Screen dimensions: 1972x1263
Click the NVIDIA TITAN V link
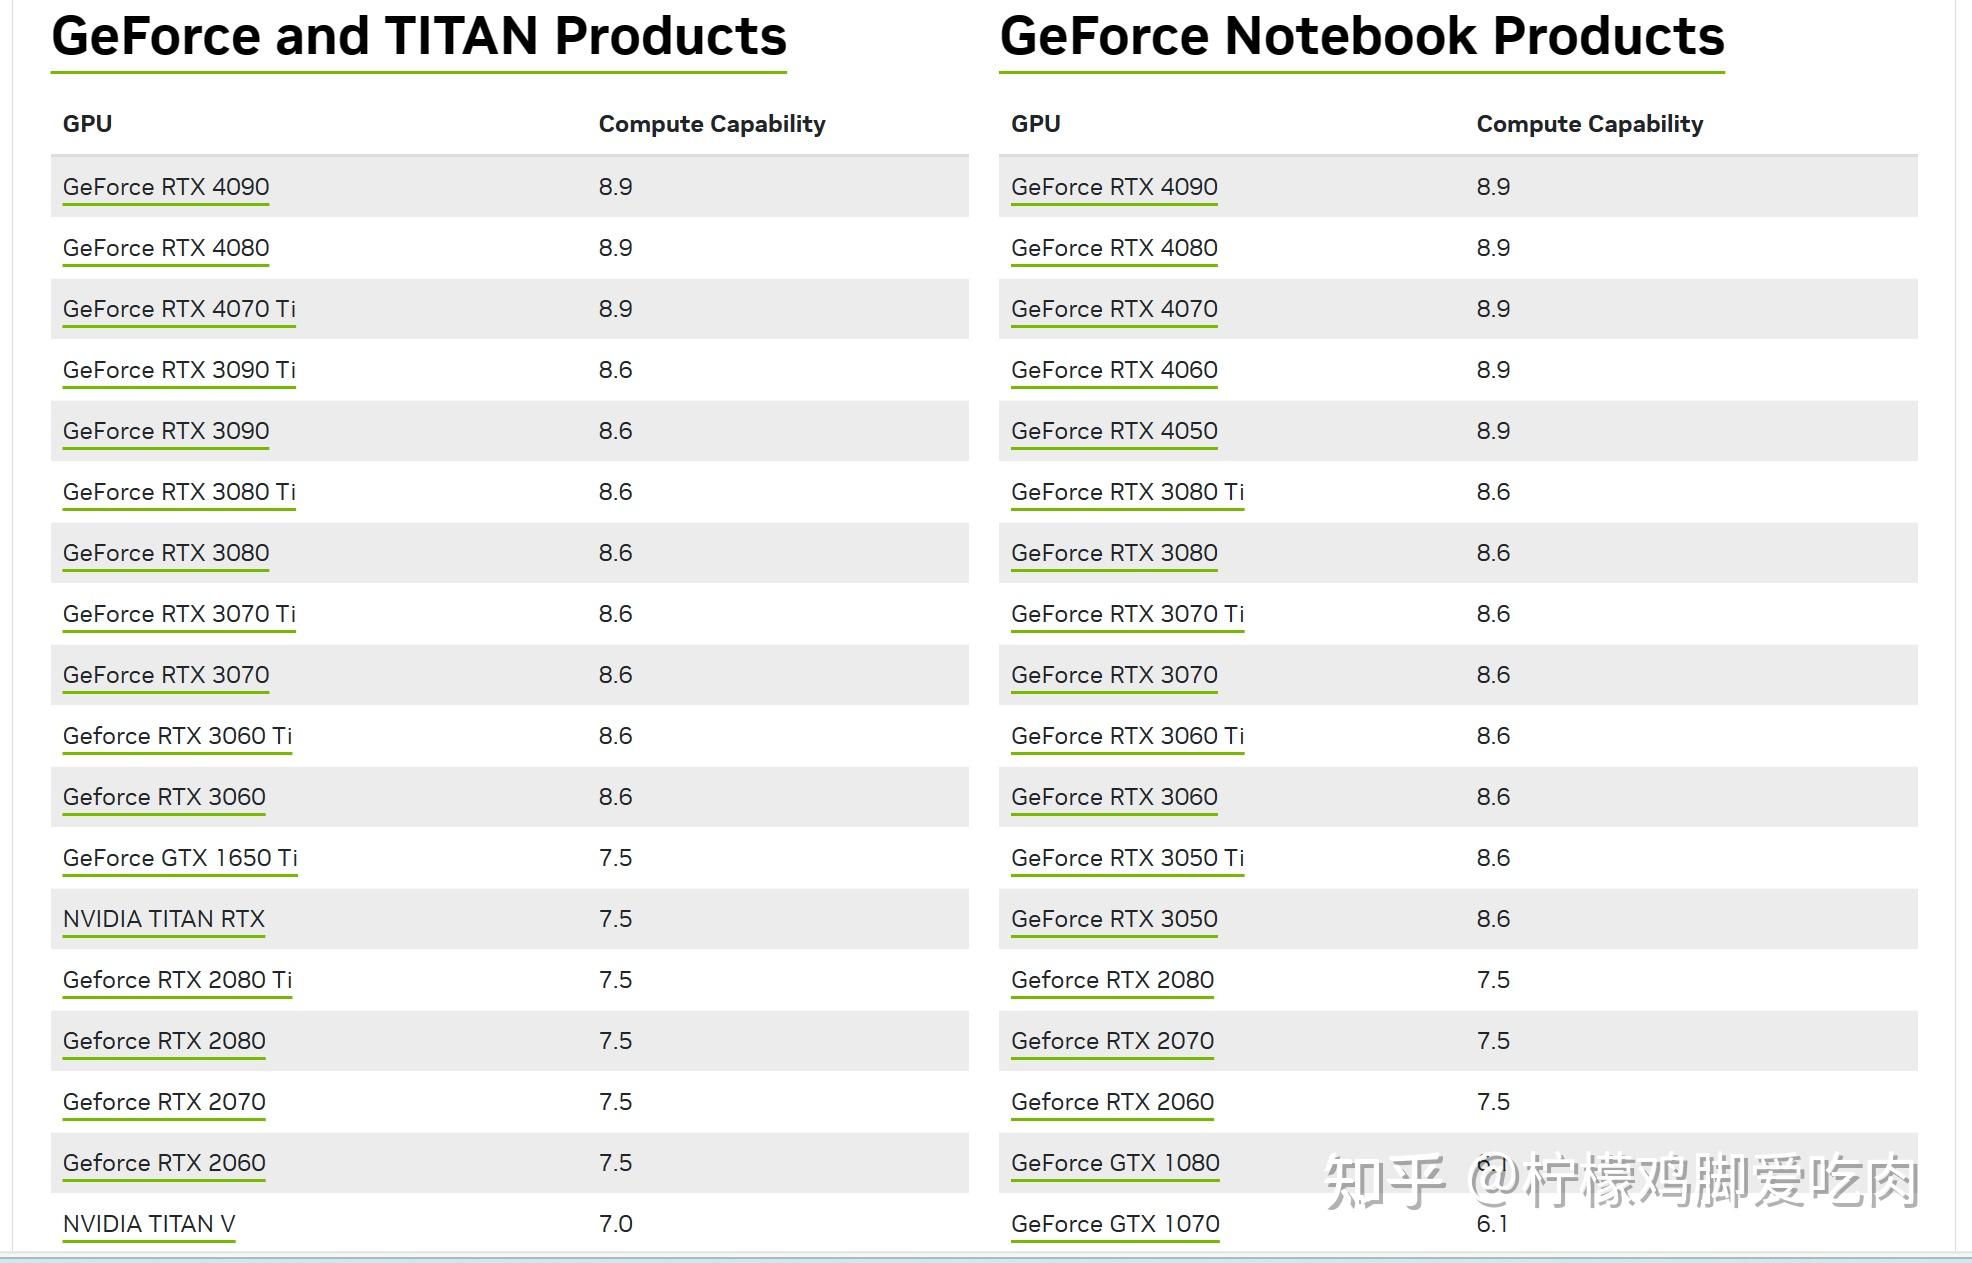(149, 1224)
